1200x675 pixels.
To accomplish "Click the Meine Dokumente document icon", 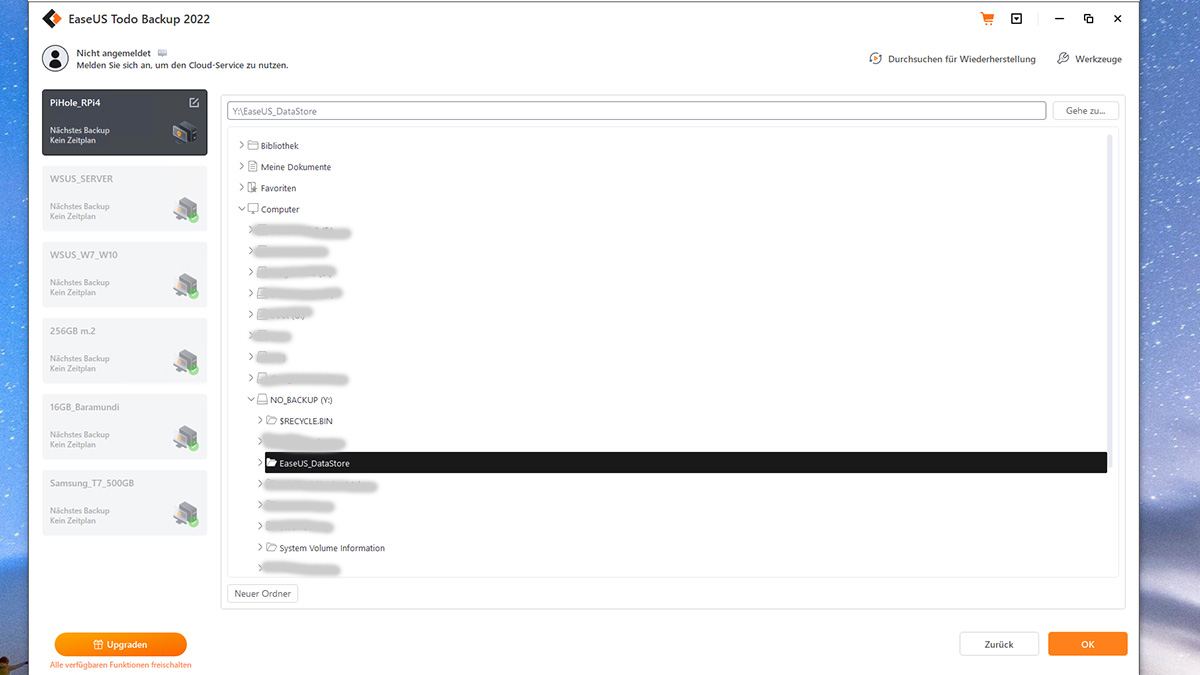I will point(253,167).
